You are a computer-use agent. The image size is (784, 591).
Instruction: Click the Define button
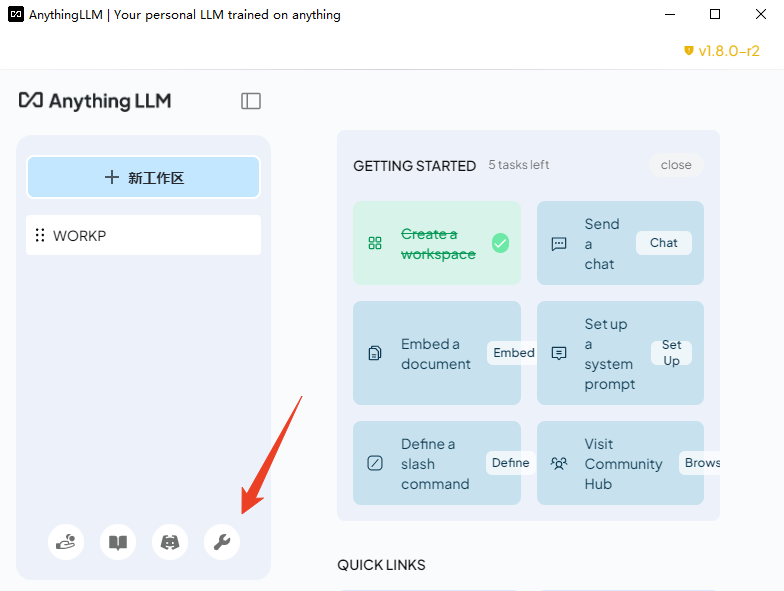click(x=510, y=463)
